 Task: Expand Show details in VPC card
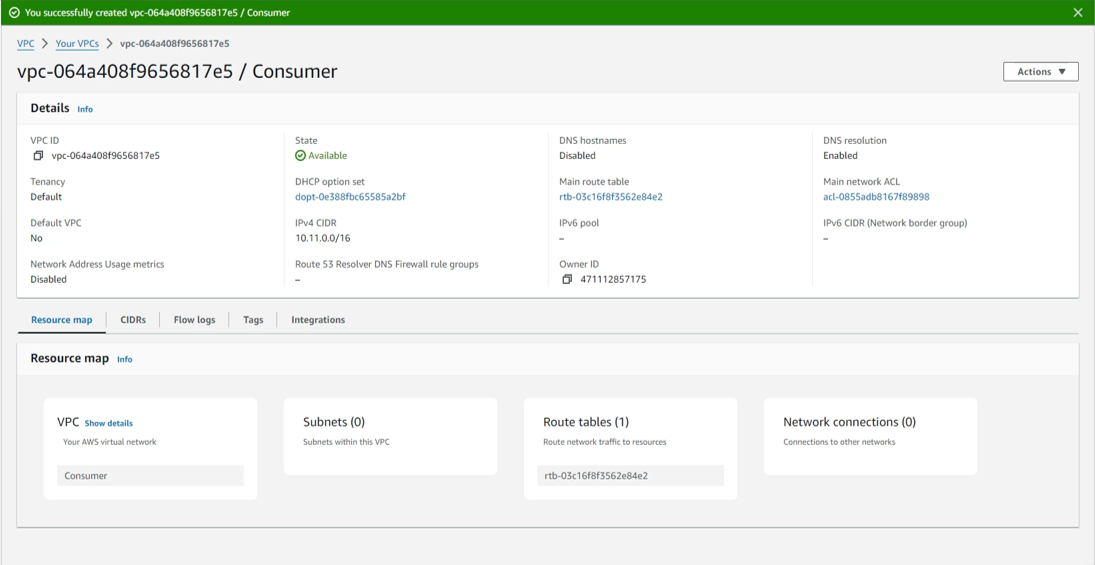tap(108, 423)
